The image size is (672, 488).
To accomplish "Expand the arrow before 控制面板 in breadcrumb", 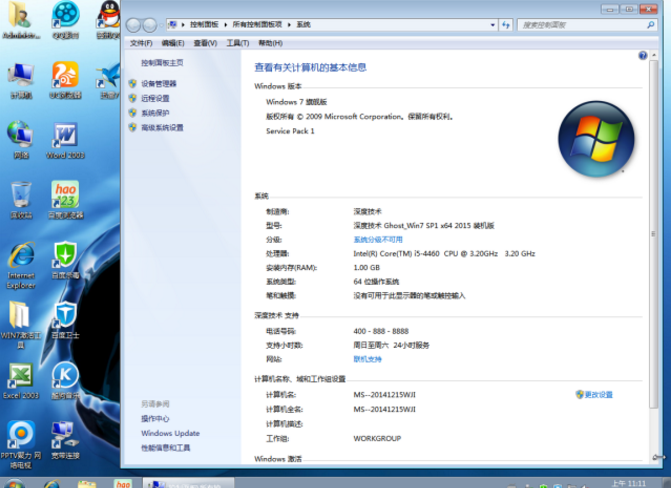I will 183,25.
